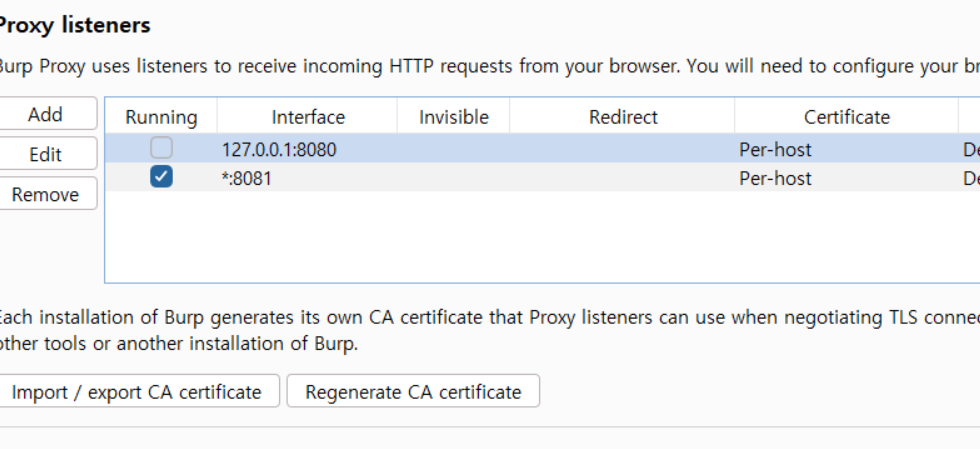This screenshot has height=449, width=980.
Task: Disable Running checkbox for *:8081
Action: 161,177
